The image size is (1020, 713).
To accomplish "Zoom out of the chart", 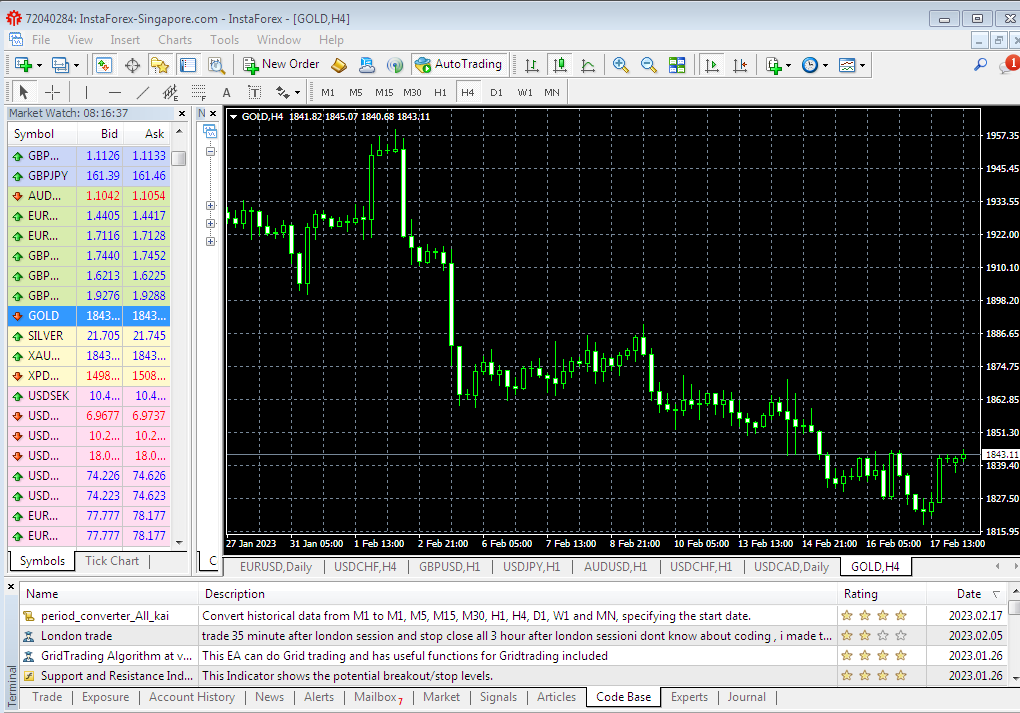I will pyautogui.click(x=649, y=65).
